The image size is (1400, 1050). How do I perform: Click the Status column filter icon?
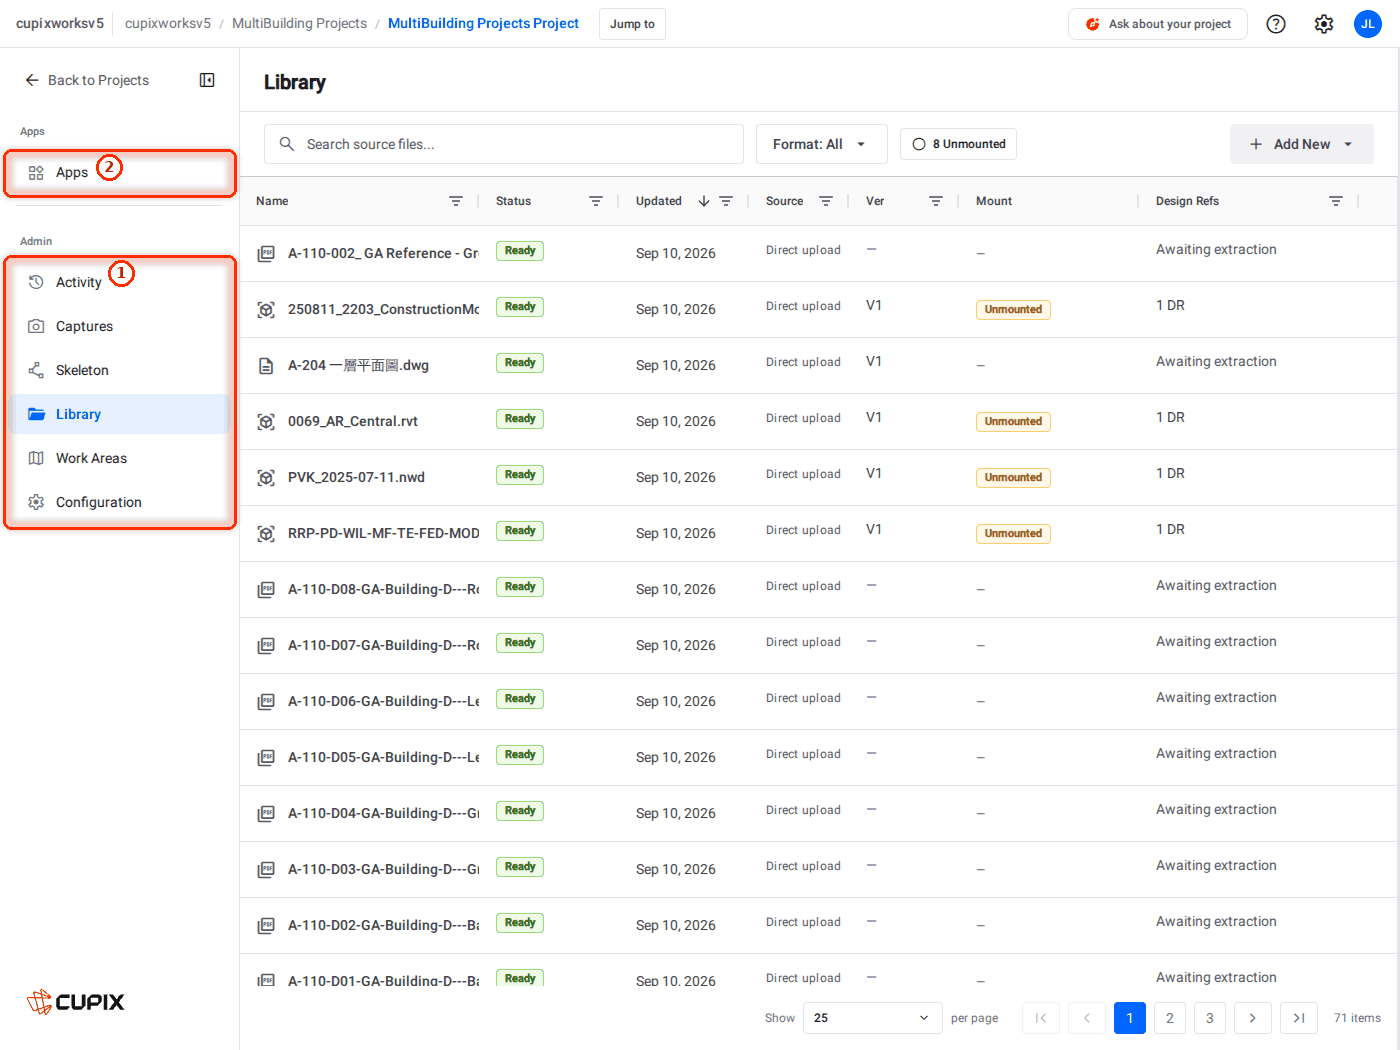pyautogui.click(x=596, y=201)
